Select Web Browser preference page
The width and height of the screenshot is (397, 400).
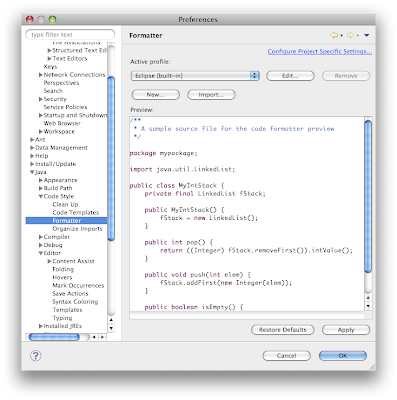(62, 123)
